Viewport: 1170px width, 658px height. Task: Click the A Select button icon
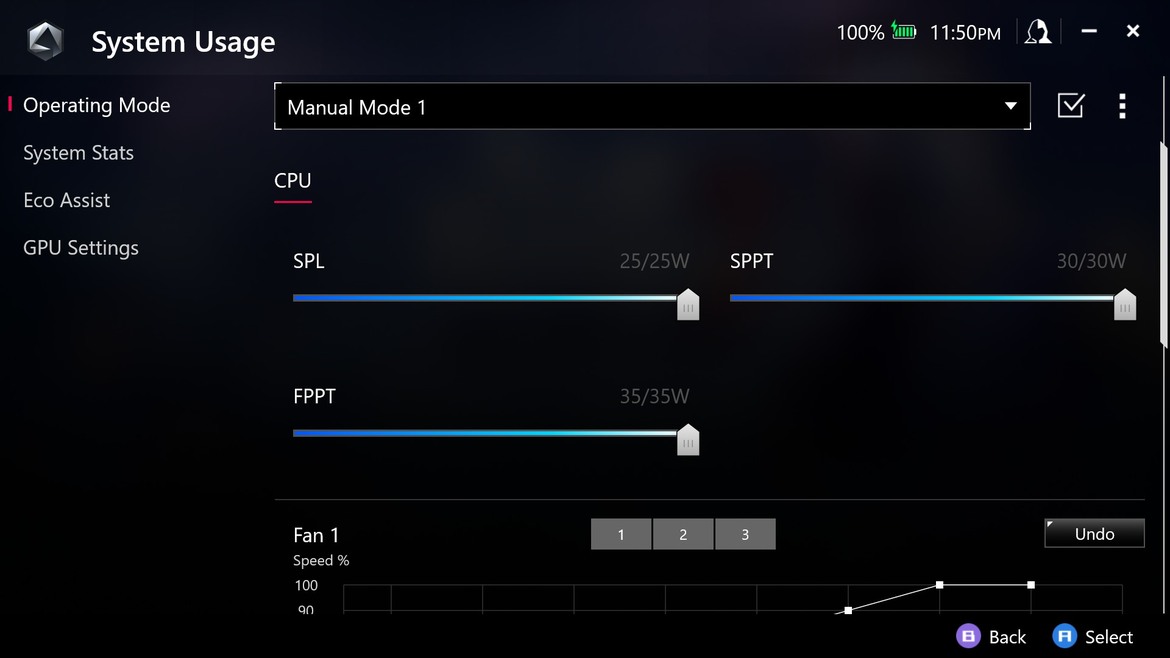[x=1064, y=636]
